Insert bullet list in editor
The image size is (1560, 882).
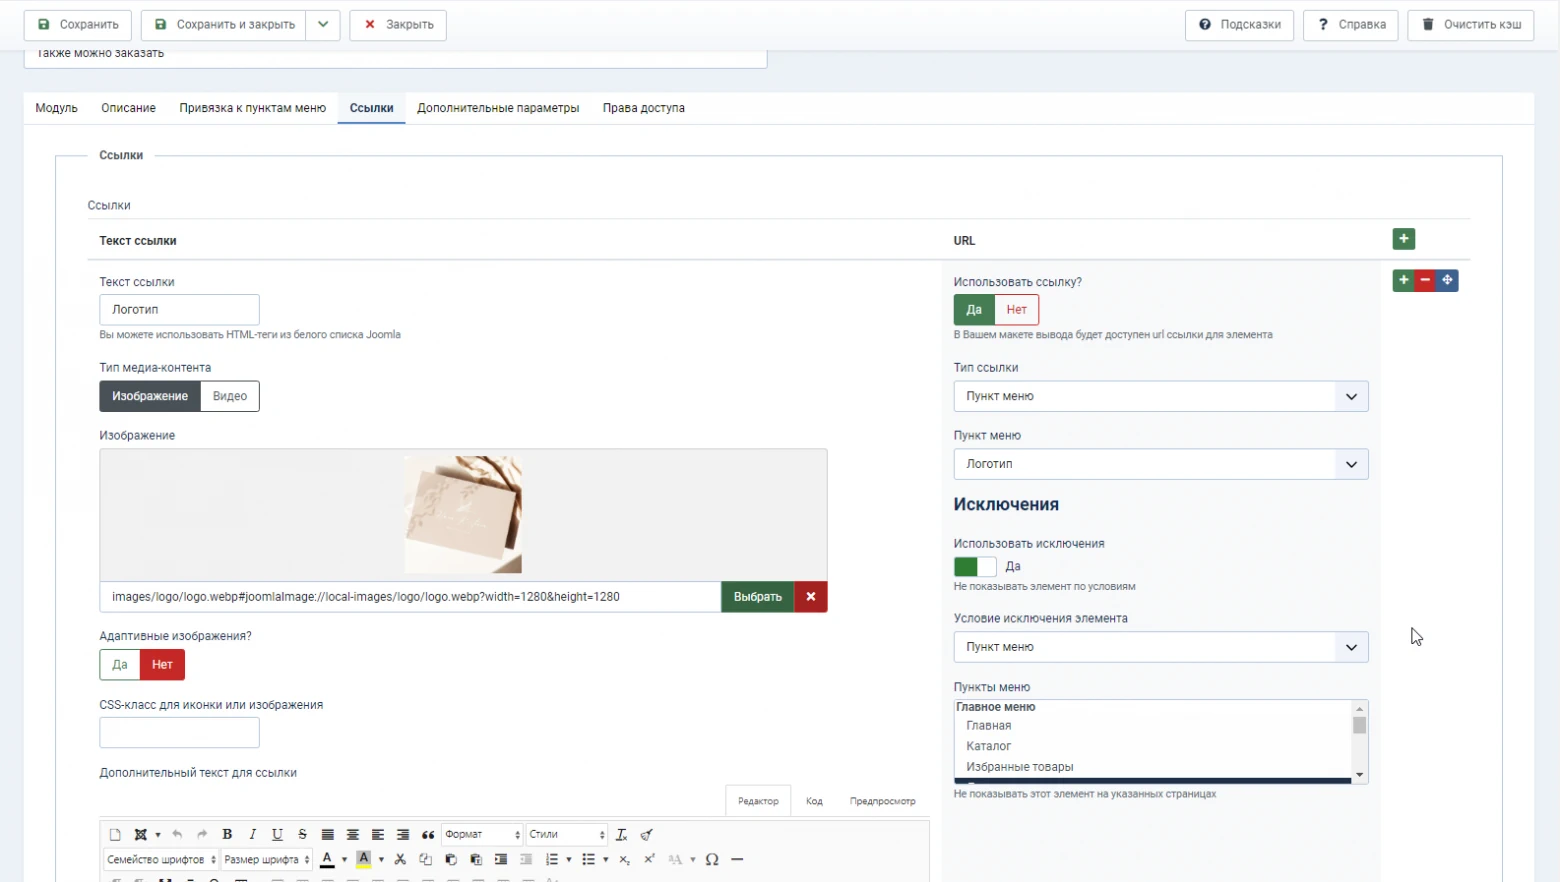(x=588, y=859)
